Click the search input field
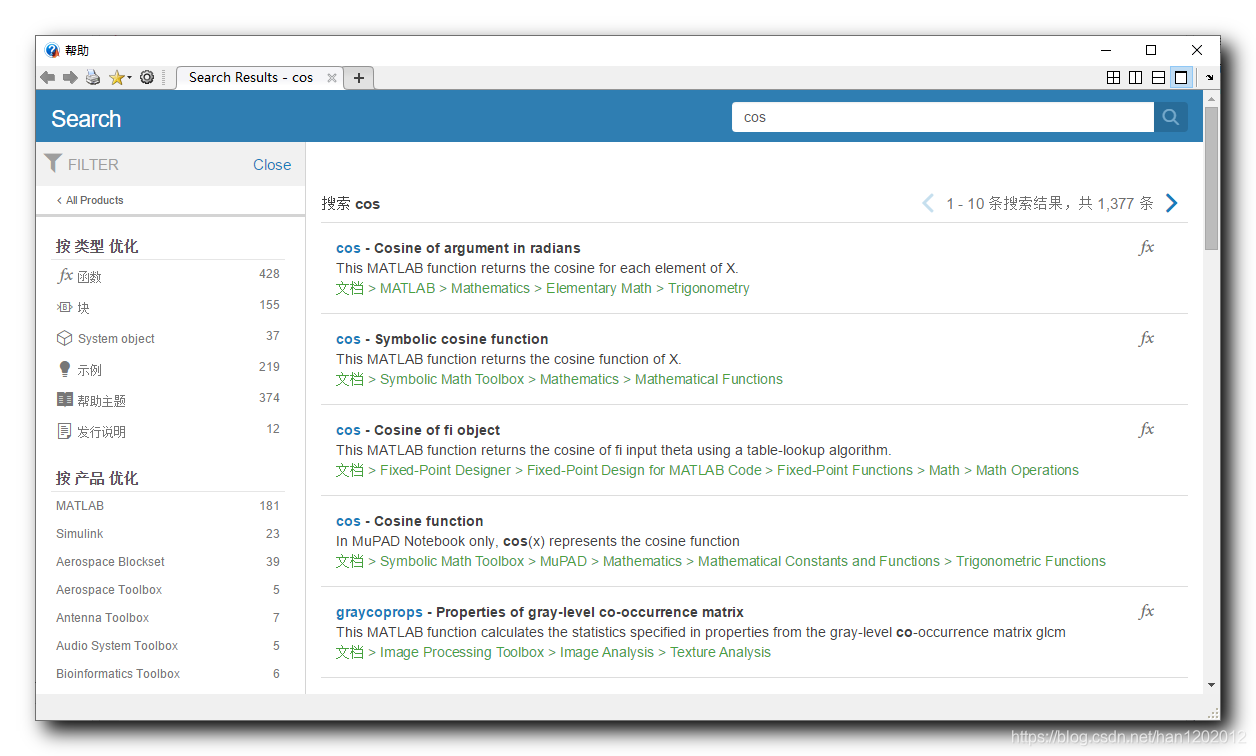The height and width of the screenshot is (756, 1256). point(942,117)
